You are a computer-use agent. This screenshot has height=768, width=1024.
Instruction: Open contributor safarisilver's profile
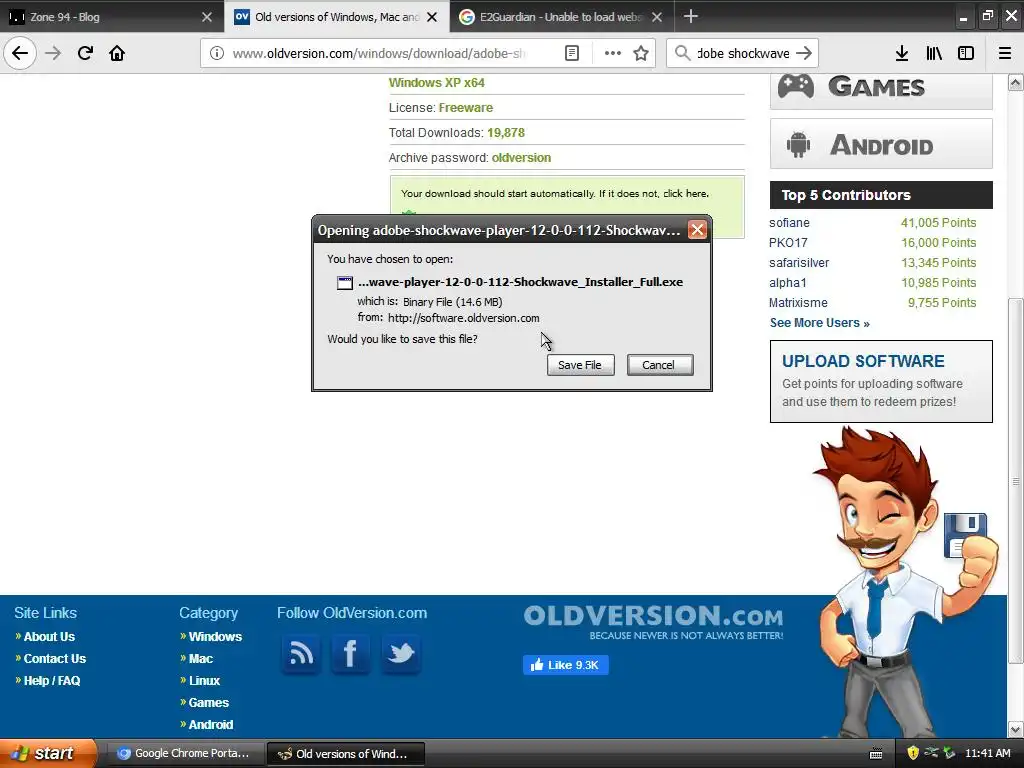coord(799,263)
